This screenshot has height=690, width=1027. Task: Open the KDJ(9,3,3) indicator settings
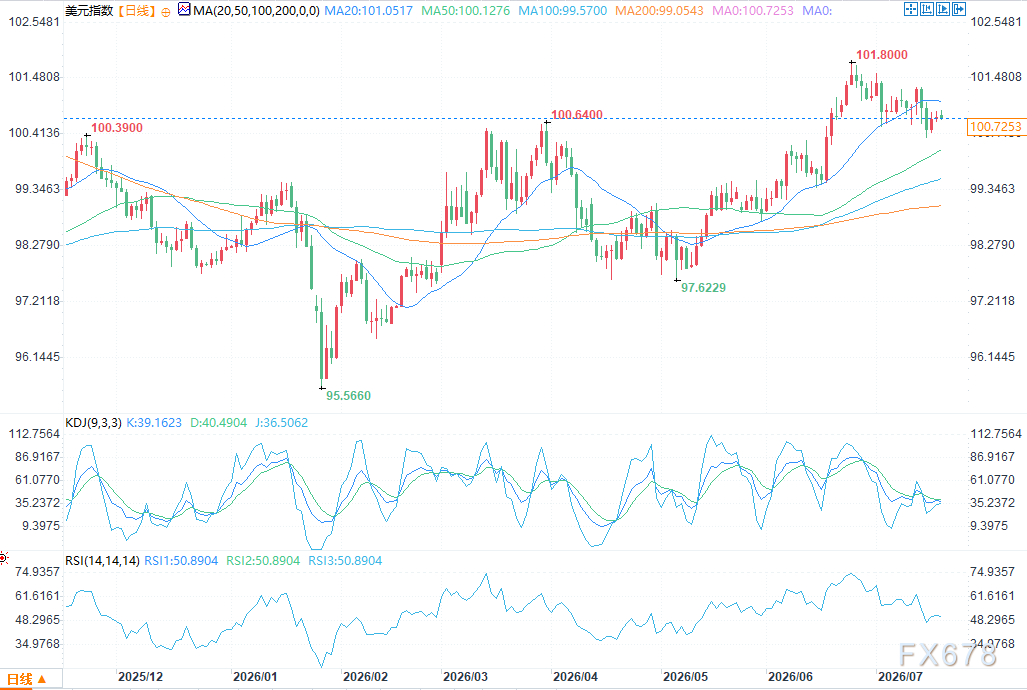[93, 423]
